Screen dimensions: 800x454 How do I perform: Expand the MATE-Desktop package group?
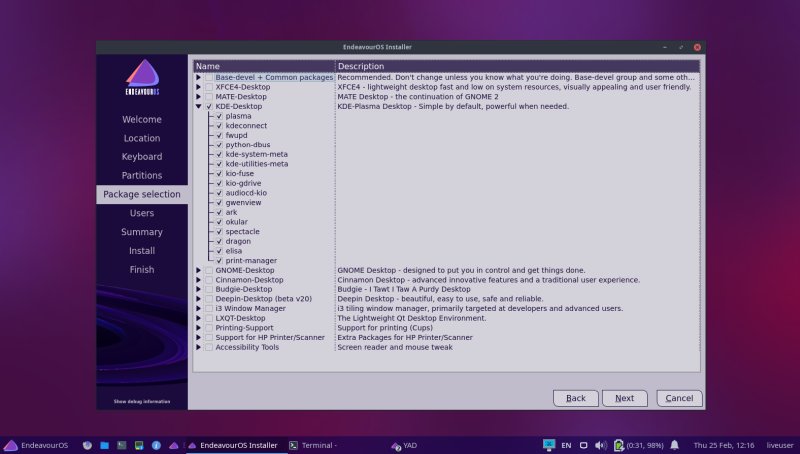coord(198,97)
